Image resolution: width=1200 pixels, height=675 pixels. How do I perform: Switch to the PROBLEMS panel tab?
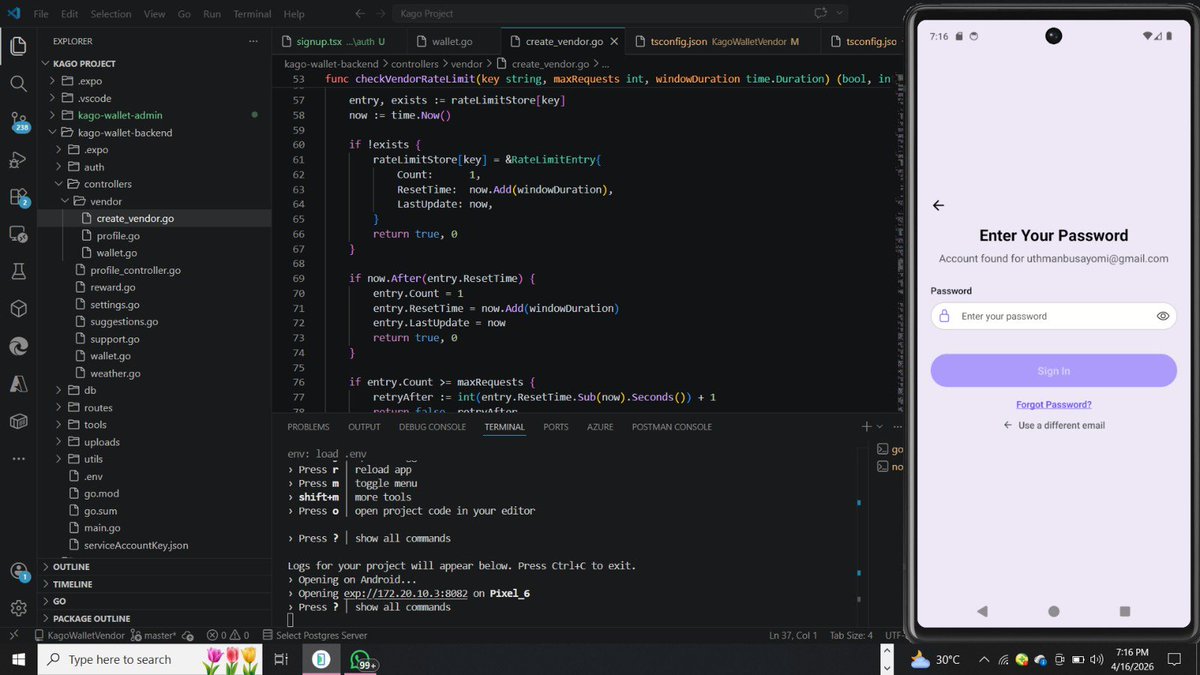click(308, 427)
